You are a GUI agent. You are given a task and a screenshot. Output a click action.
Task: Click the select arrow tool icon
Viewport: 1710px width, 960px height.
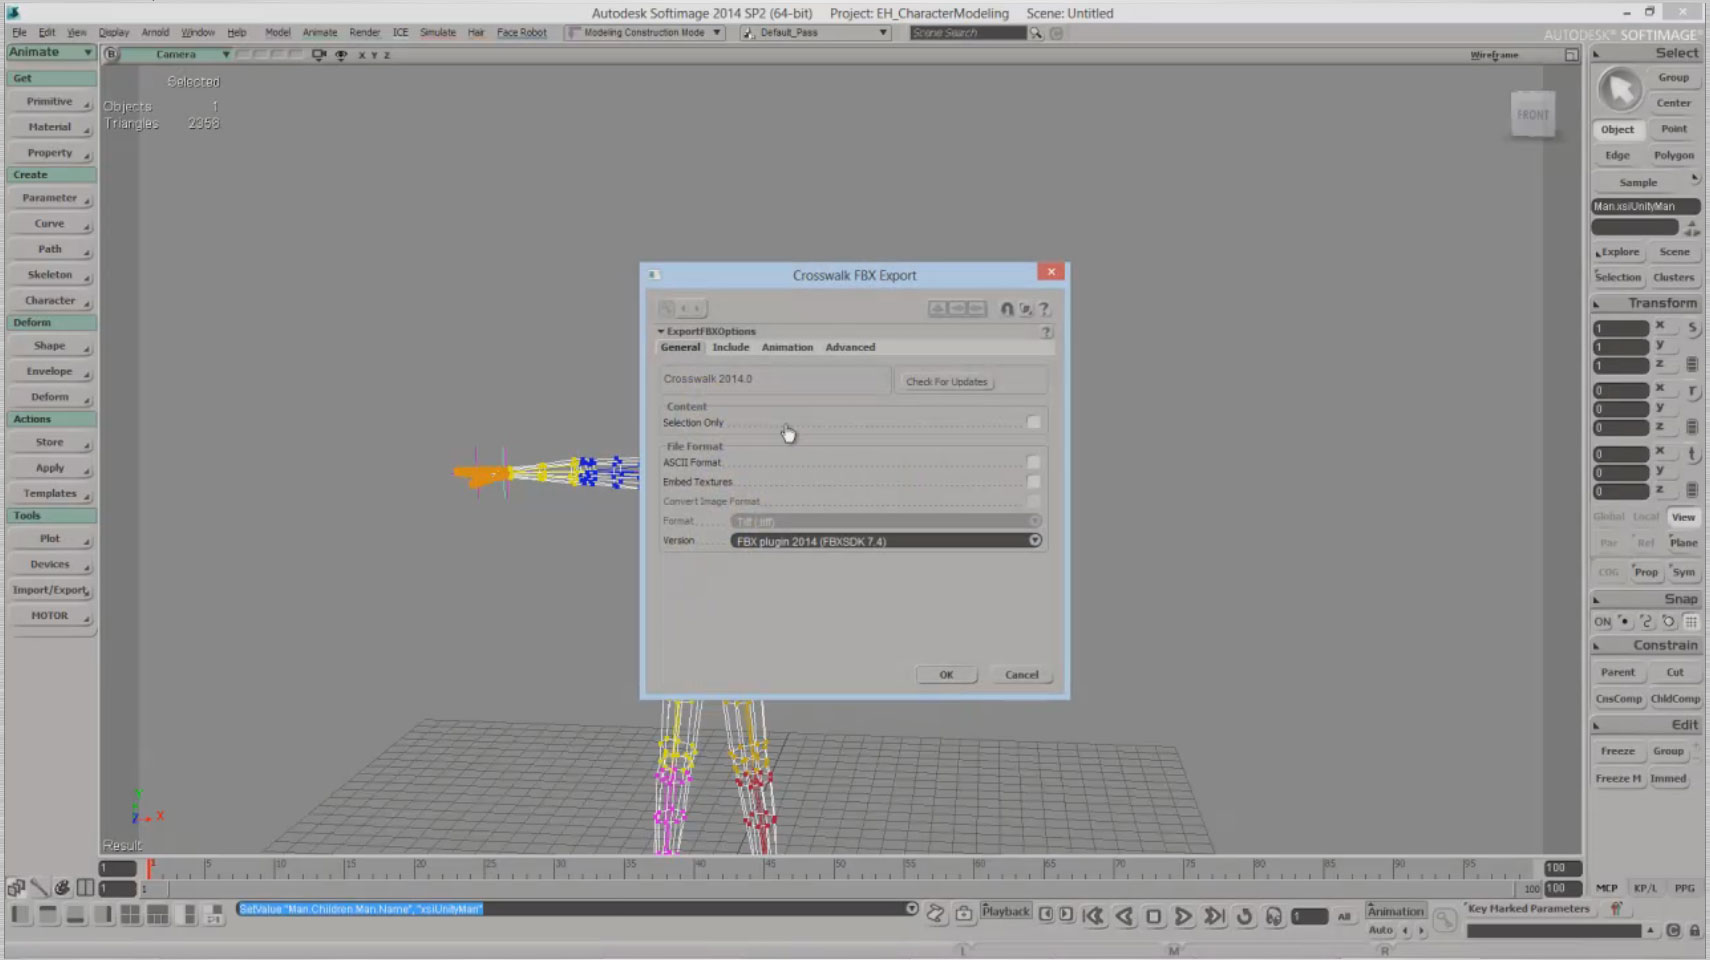tap(1620, 90)
